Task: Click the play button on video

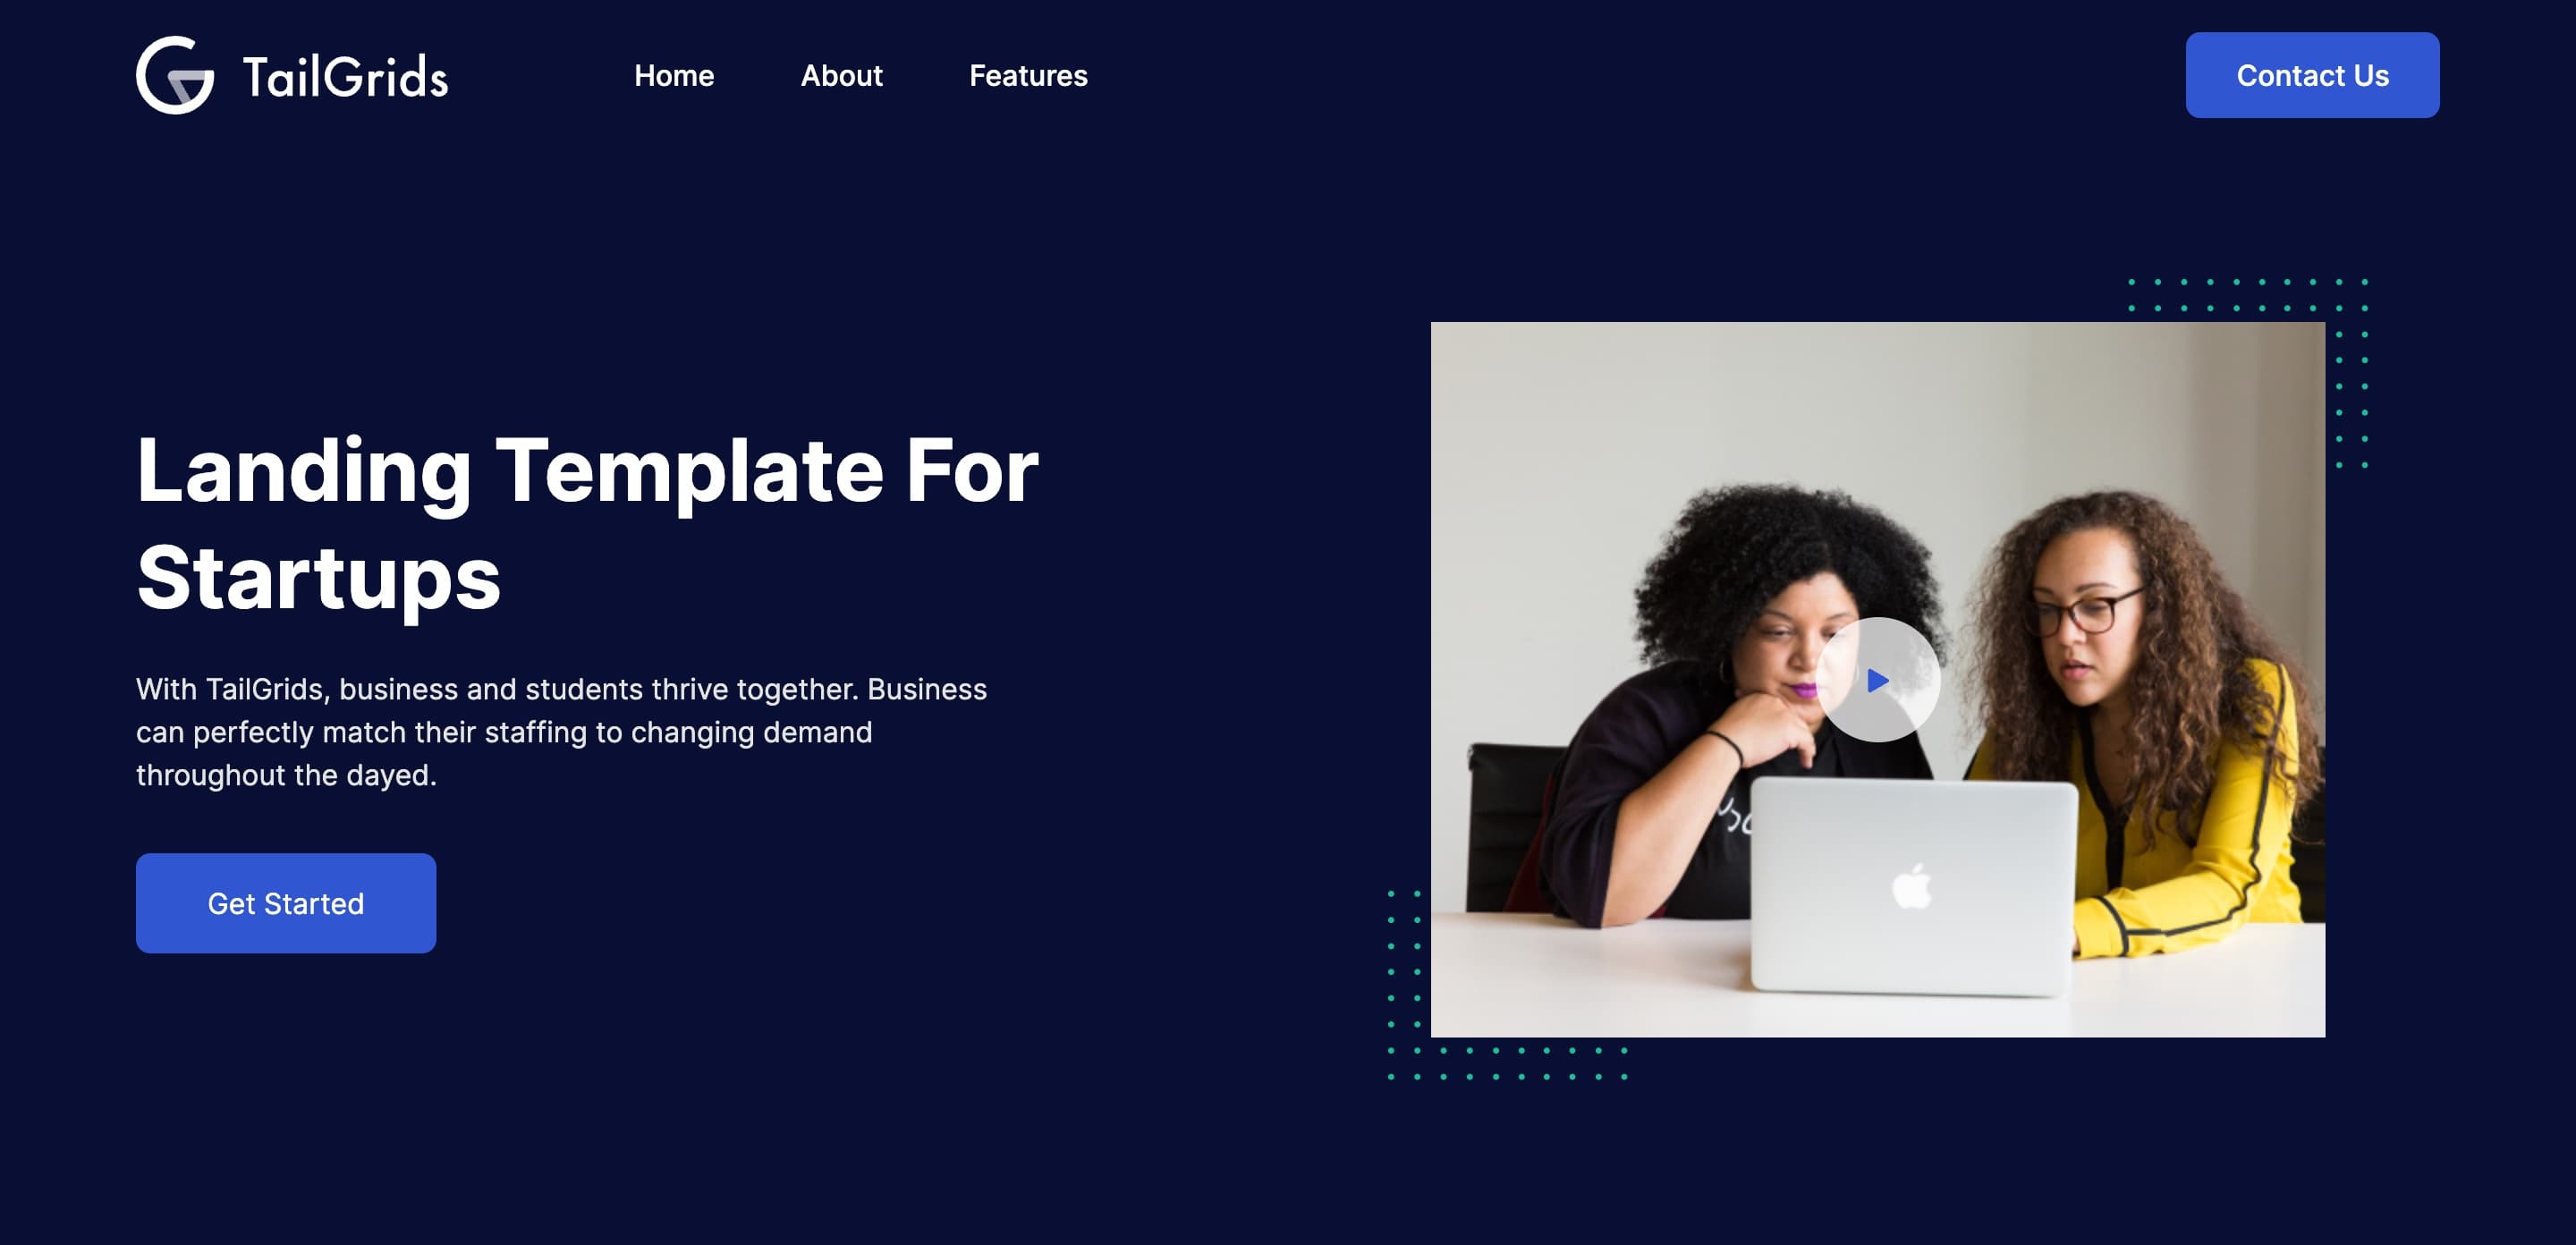Action: click(1877, 678)
